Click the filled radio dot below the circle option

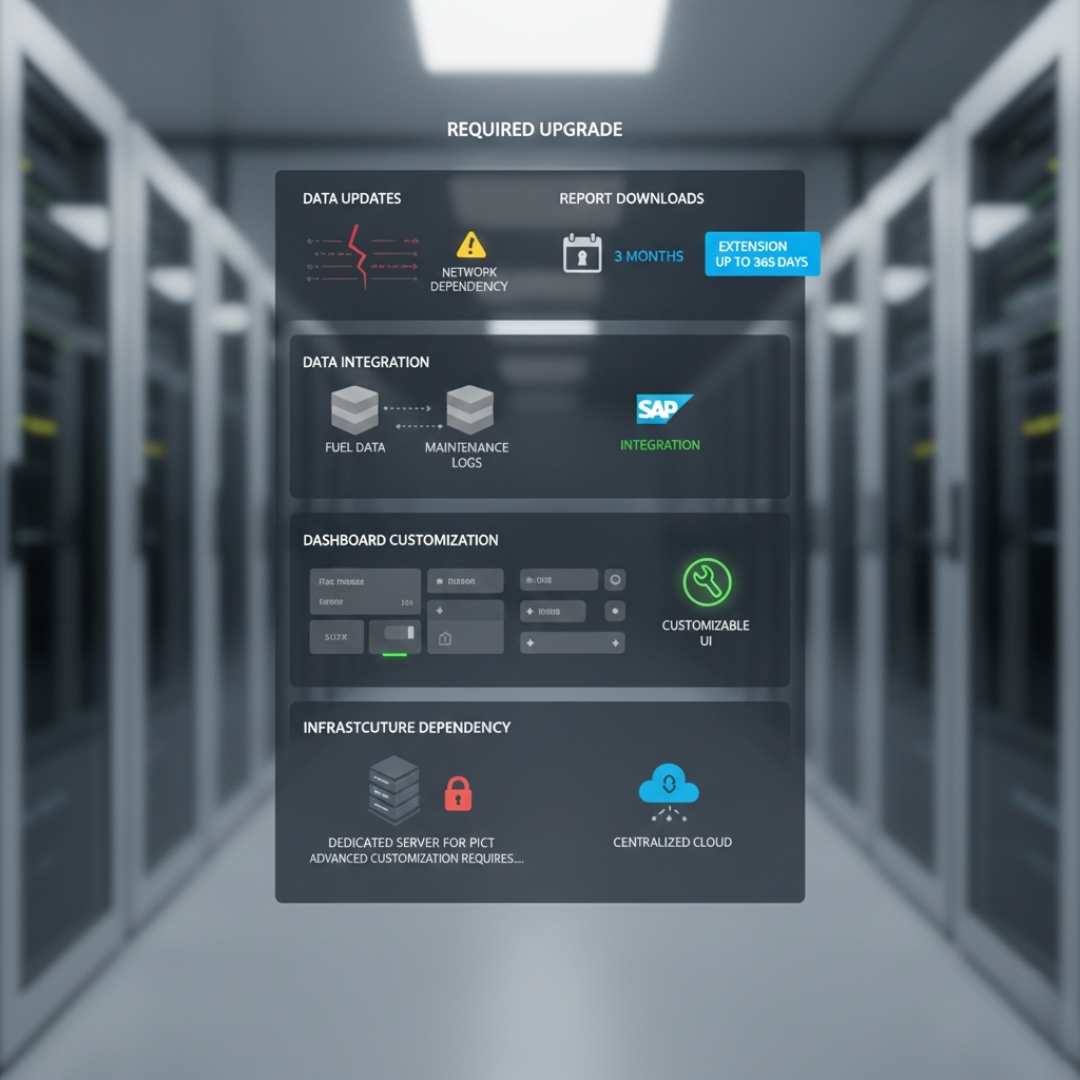click(x=615, y=612)
